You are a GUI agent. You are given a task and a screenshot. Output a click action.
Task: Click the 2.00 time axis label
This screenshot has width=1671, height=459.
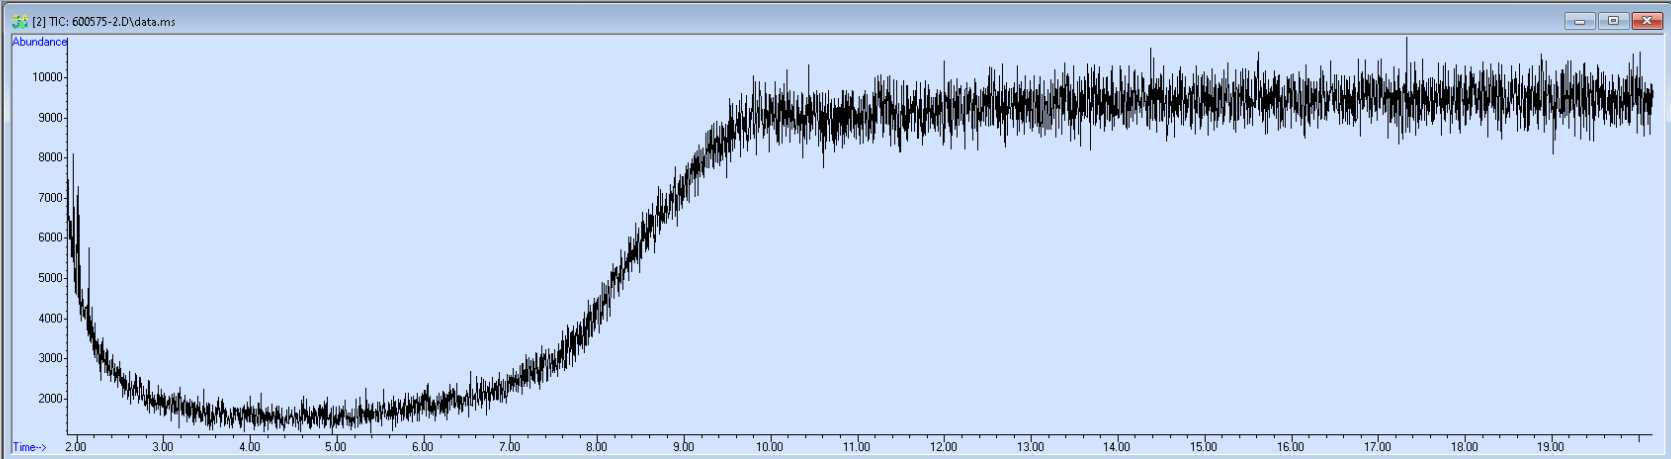[76, 447]
